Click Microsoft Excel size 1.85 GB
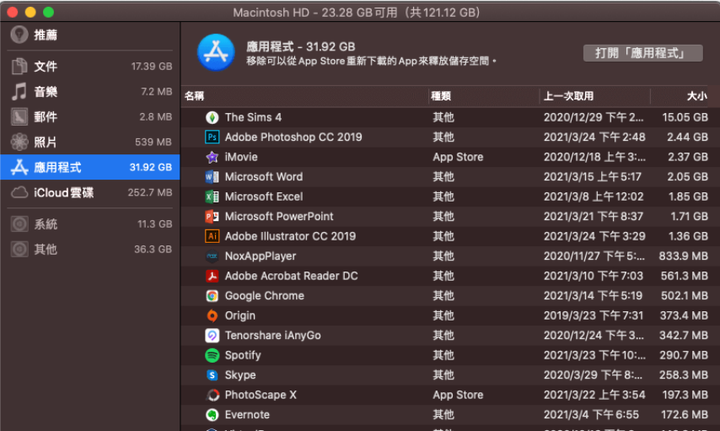The height and width of the screenshot is (431, 720). [x=688, y=196]
